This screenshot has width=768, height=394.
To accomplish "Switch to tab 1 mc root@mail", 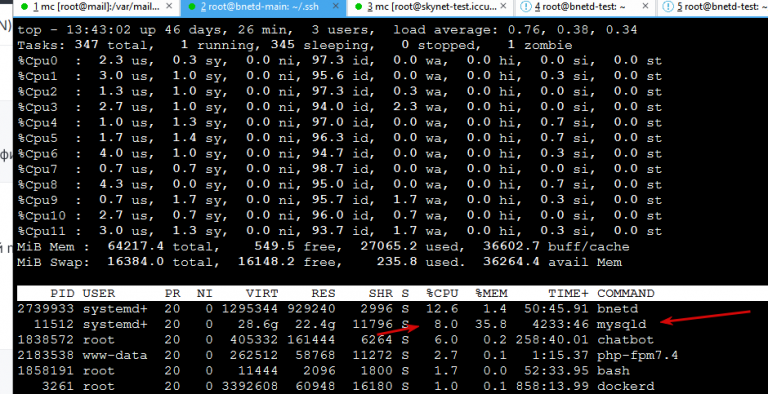I will [x=96, y=7].
